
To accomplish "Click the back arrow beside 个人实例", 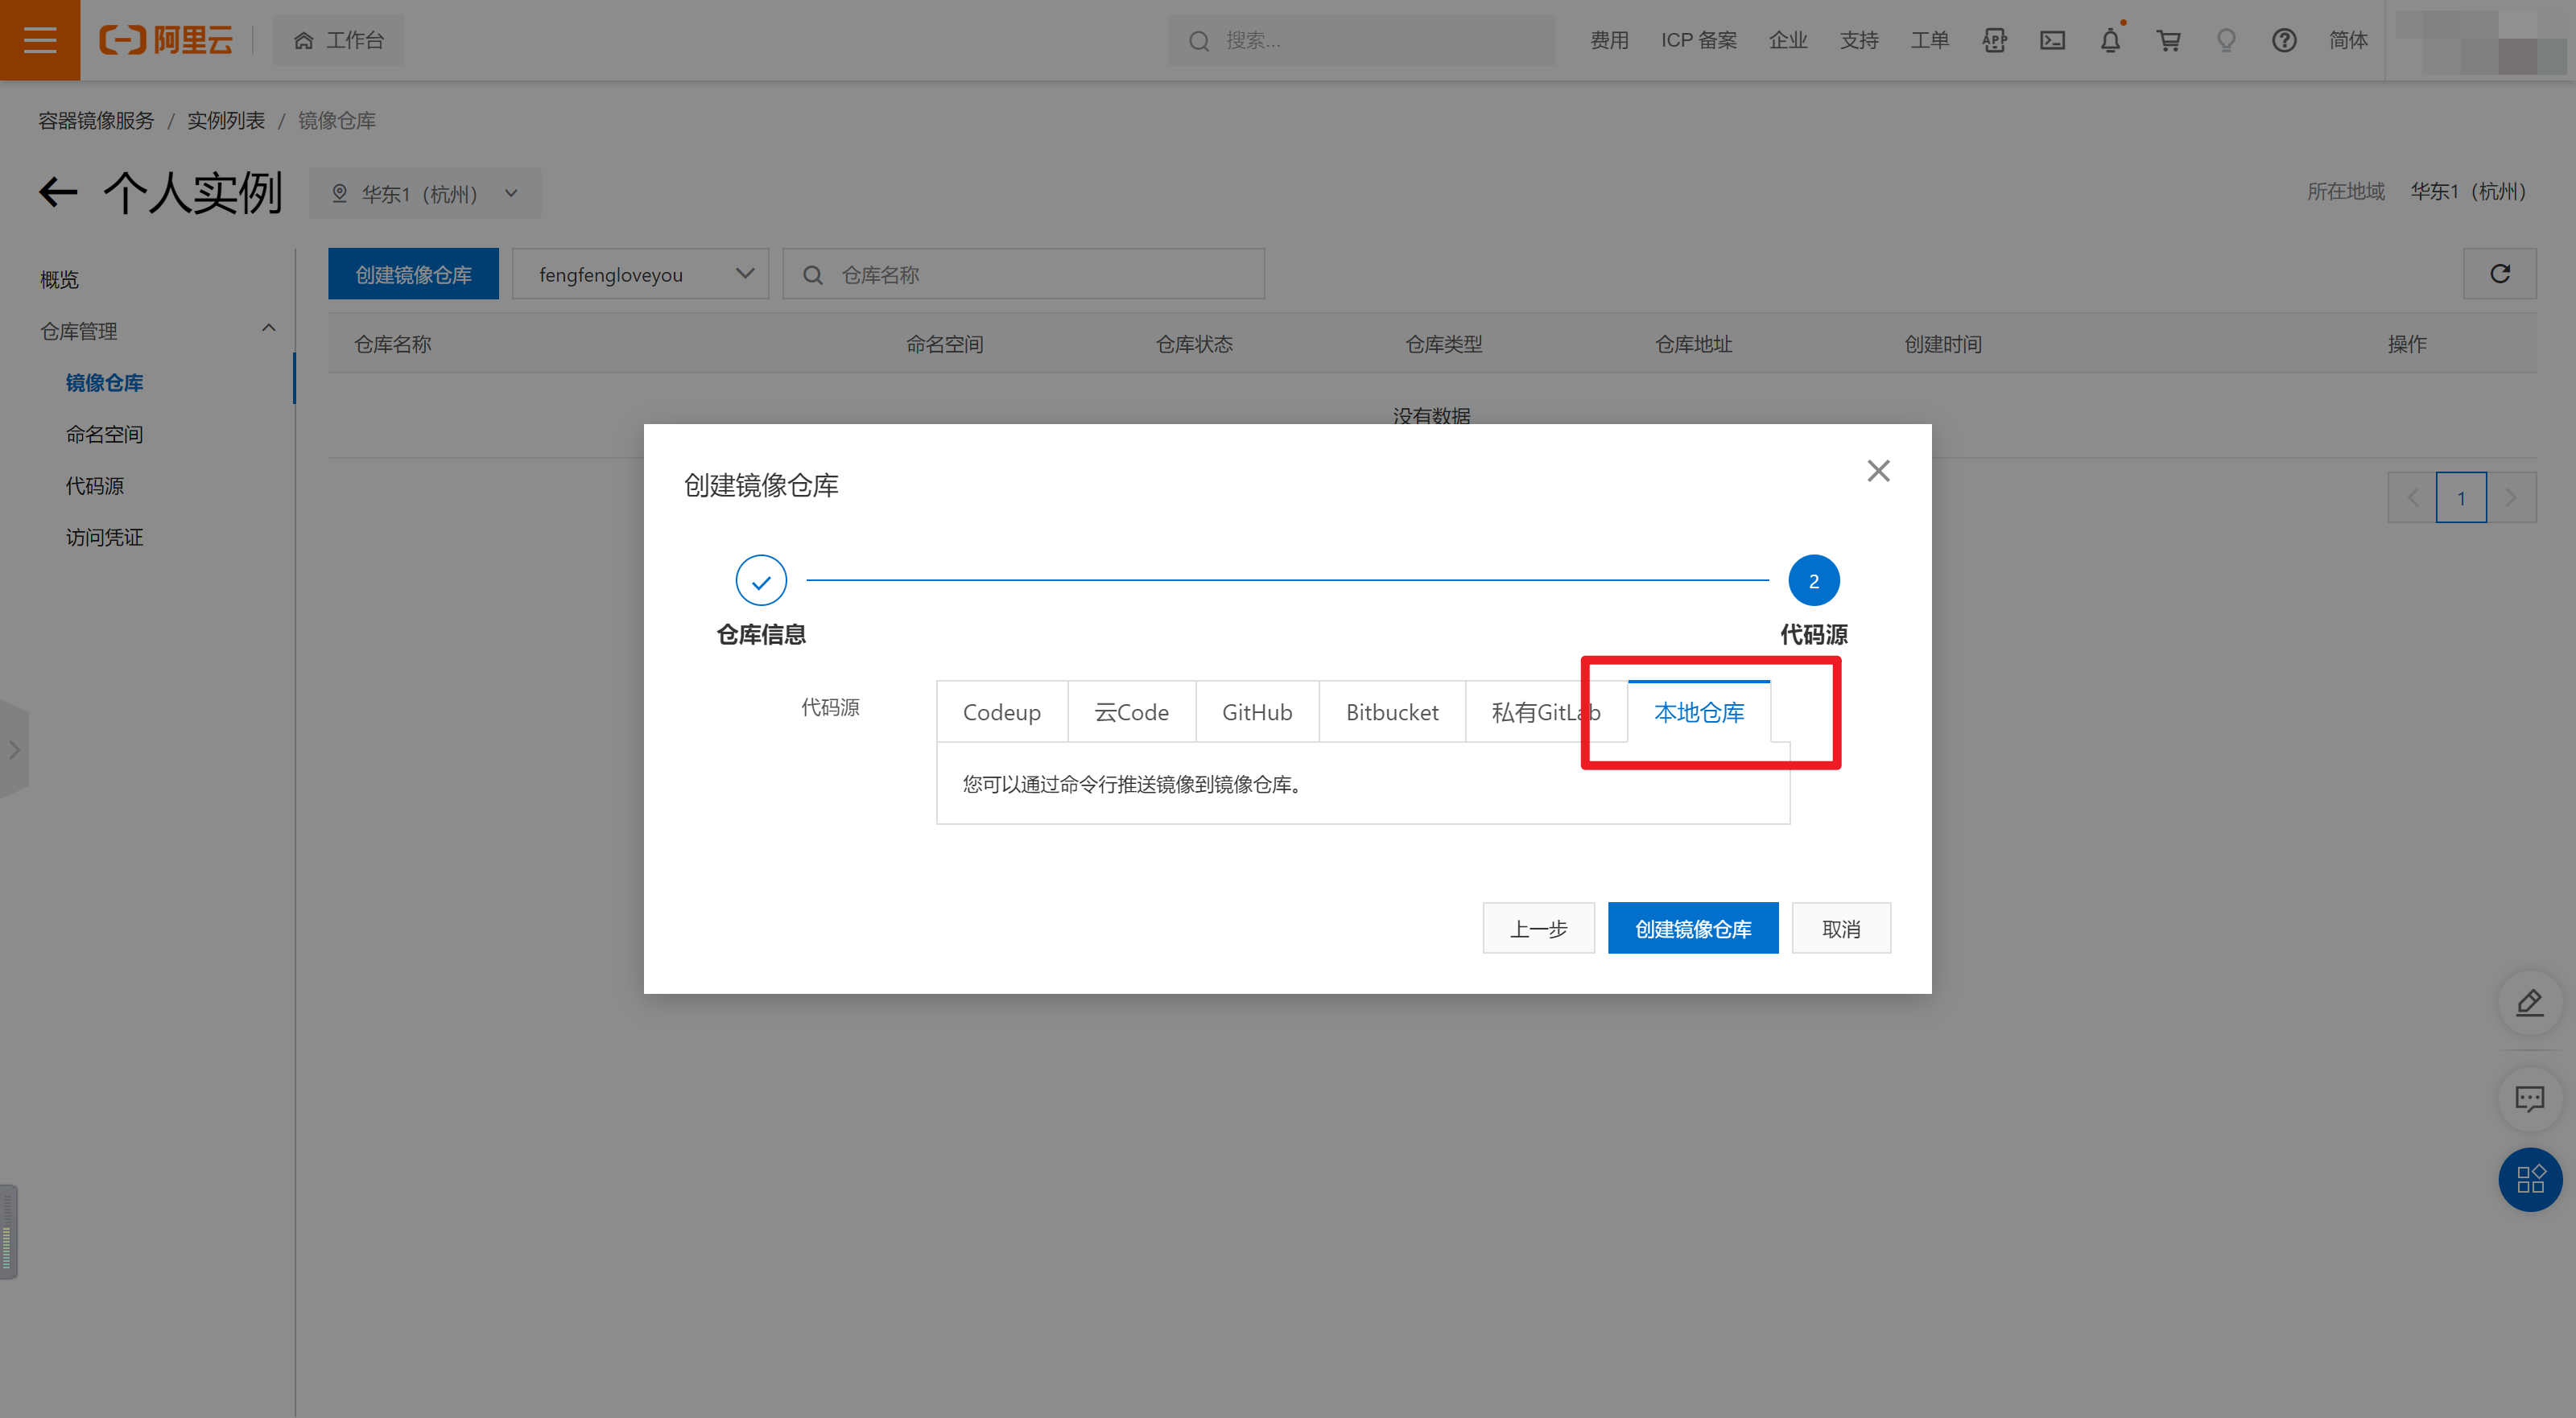I will (x=58, y=192).
